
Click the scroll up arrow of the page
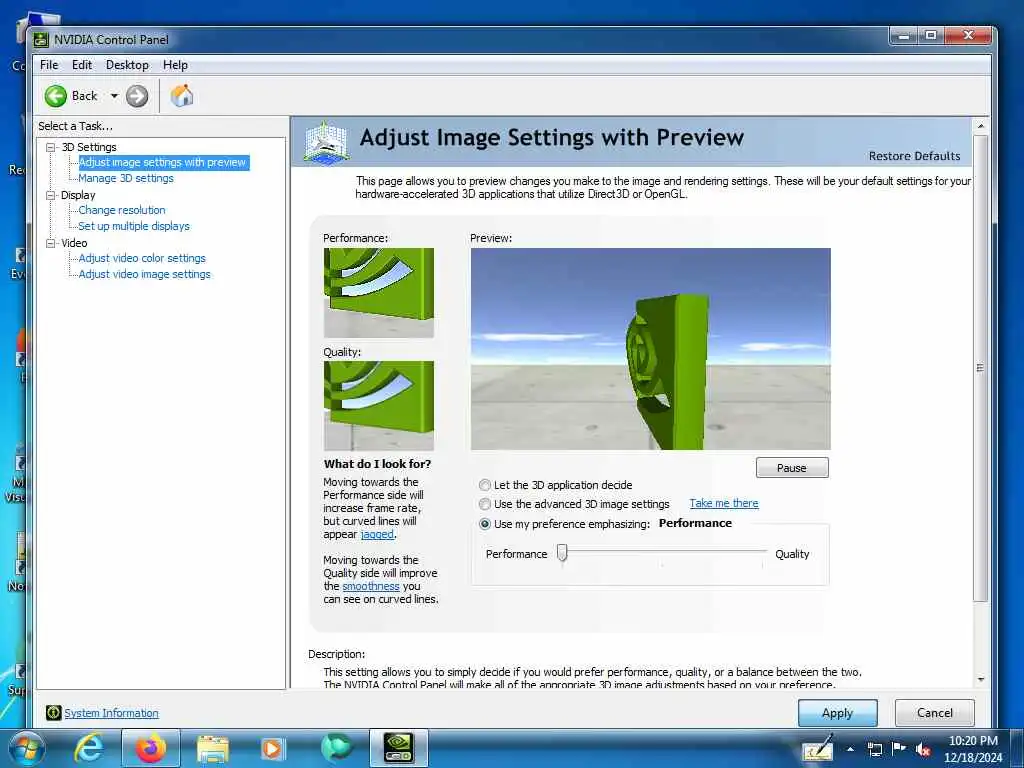tap(980, 125)
